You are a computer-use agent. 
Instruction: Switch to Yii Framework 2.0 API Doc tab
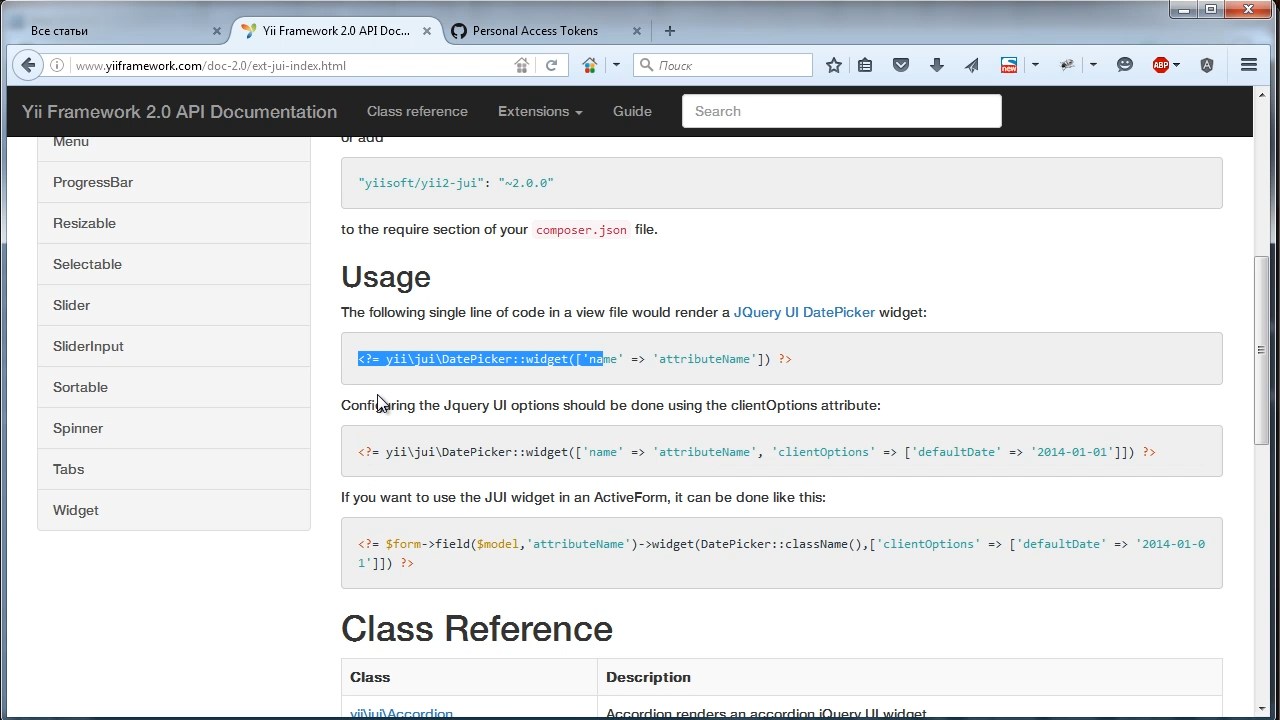point(336,31)
